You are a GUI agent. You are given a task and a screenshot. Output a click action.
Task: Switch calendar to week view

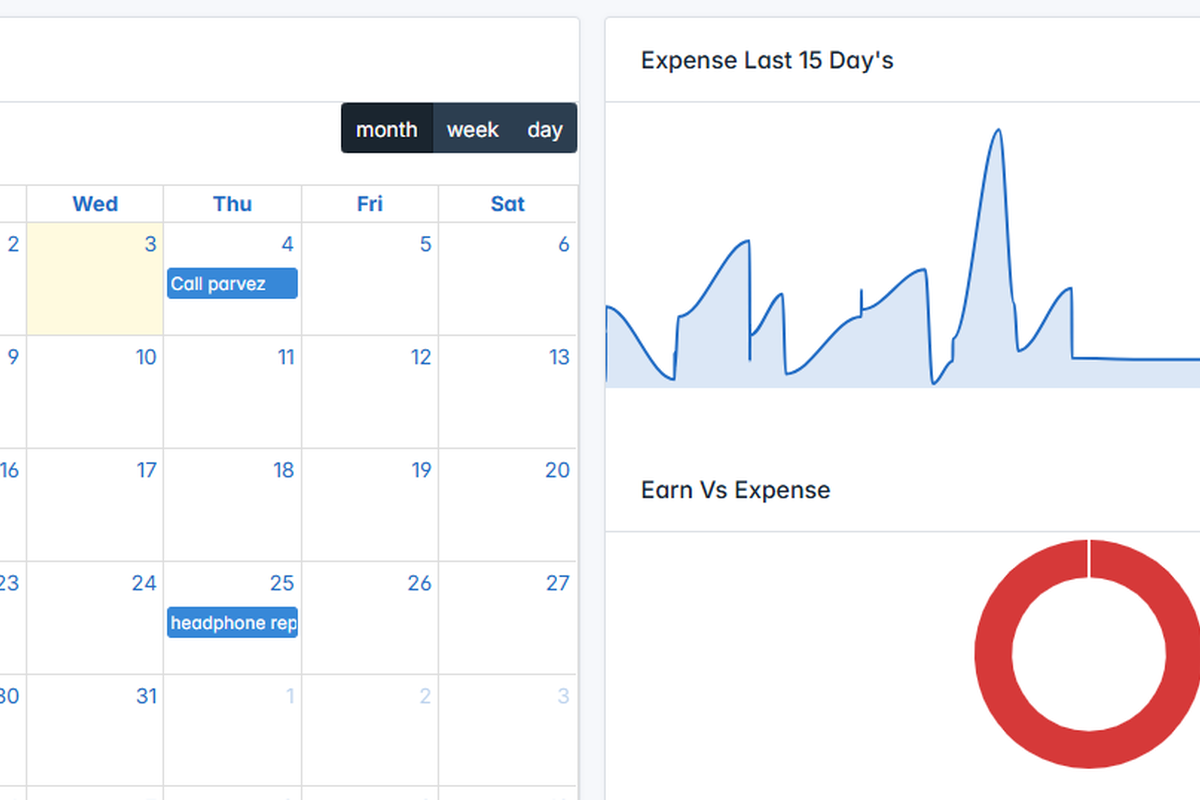pyautogui.click(x=472, y=129)
